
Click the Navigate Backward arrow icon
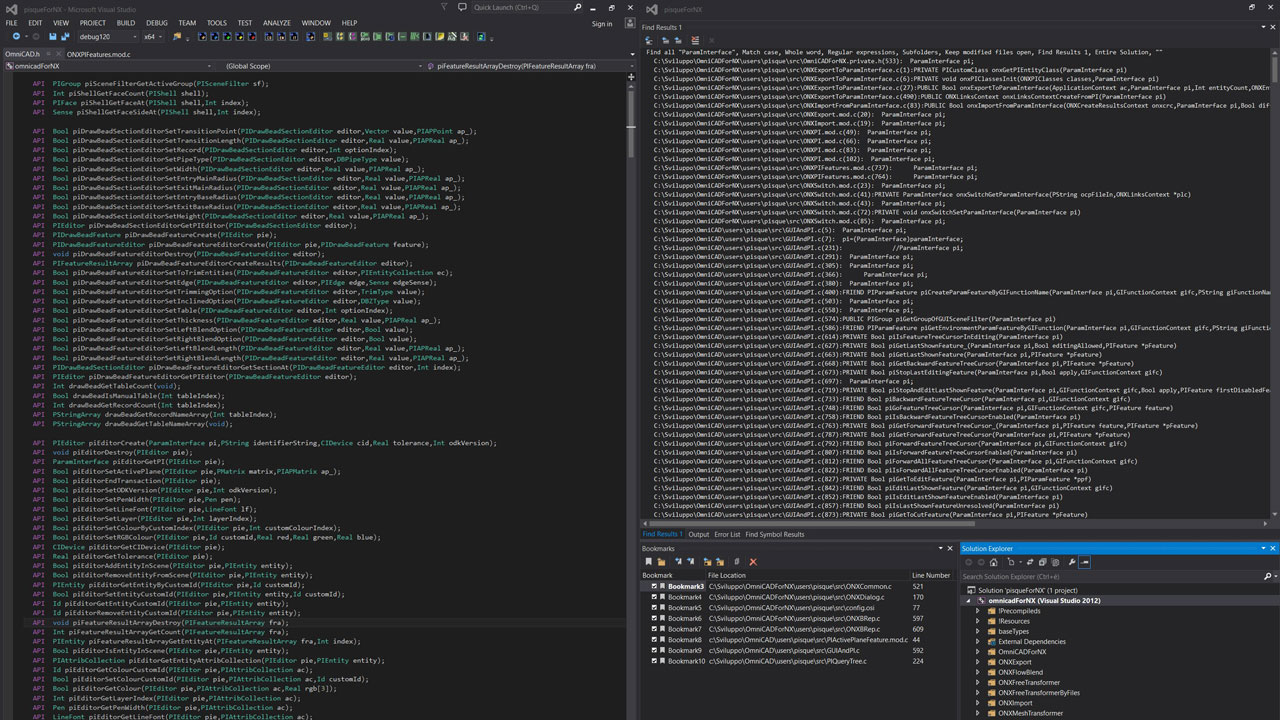[16, 36]
